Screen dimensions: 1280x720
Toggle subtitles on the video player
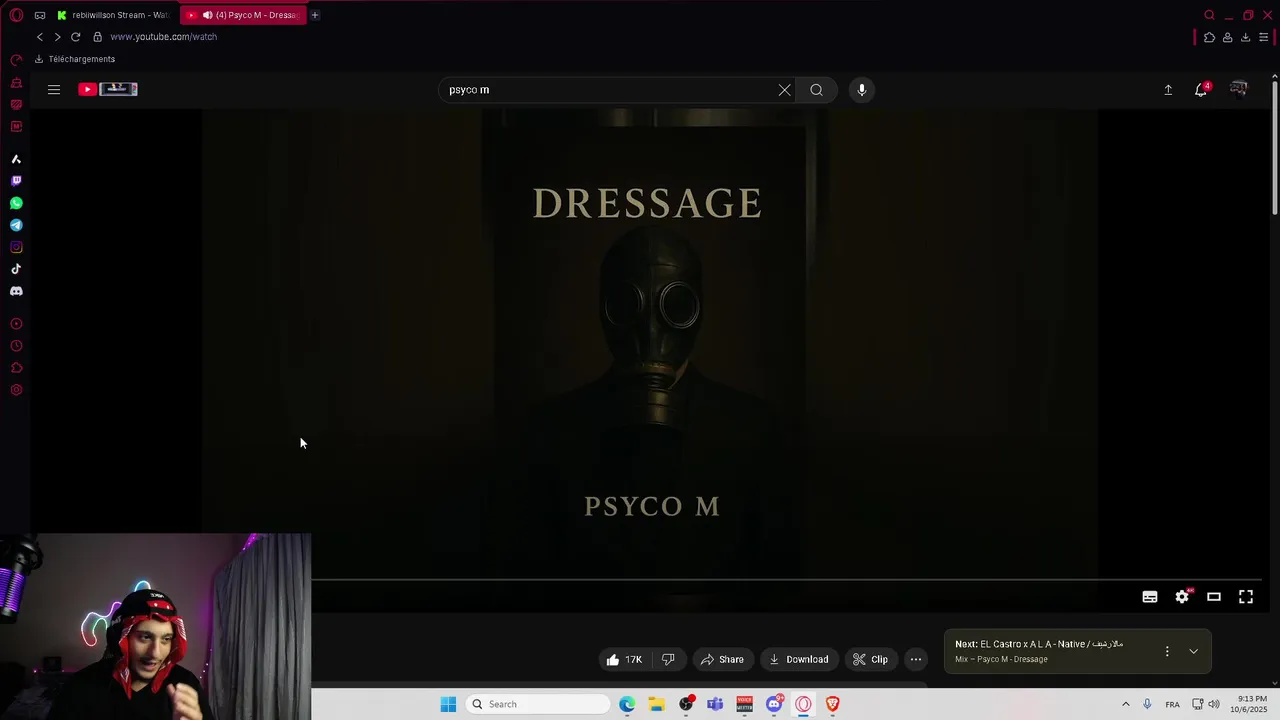pyautogui.click(x=1150, y=597)
